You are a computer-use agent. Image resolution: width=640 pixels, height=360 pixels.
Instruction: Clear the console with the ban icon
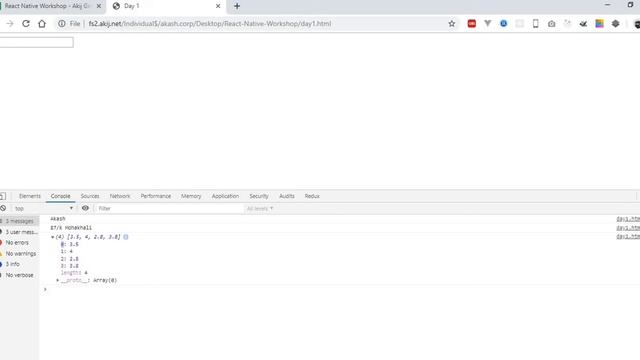pos(3,208)
